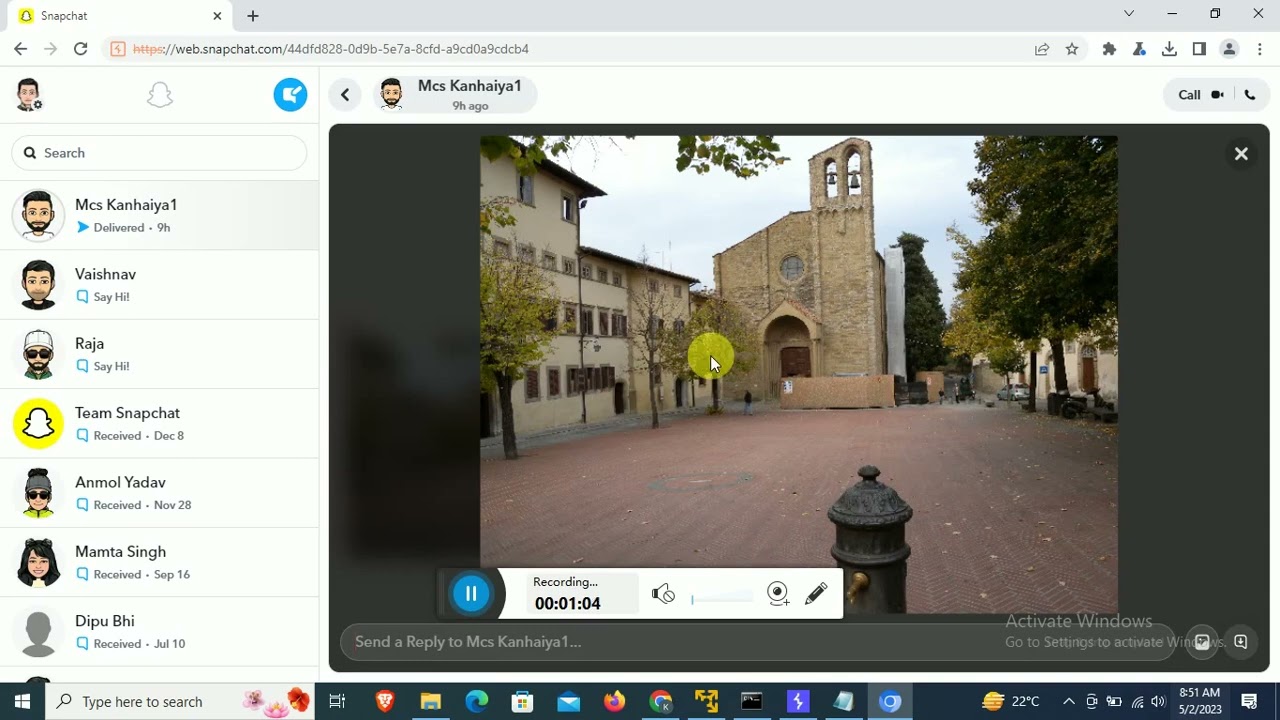
Task: Open my profile avatar with settings gear
Action: point(28,95)
